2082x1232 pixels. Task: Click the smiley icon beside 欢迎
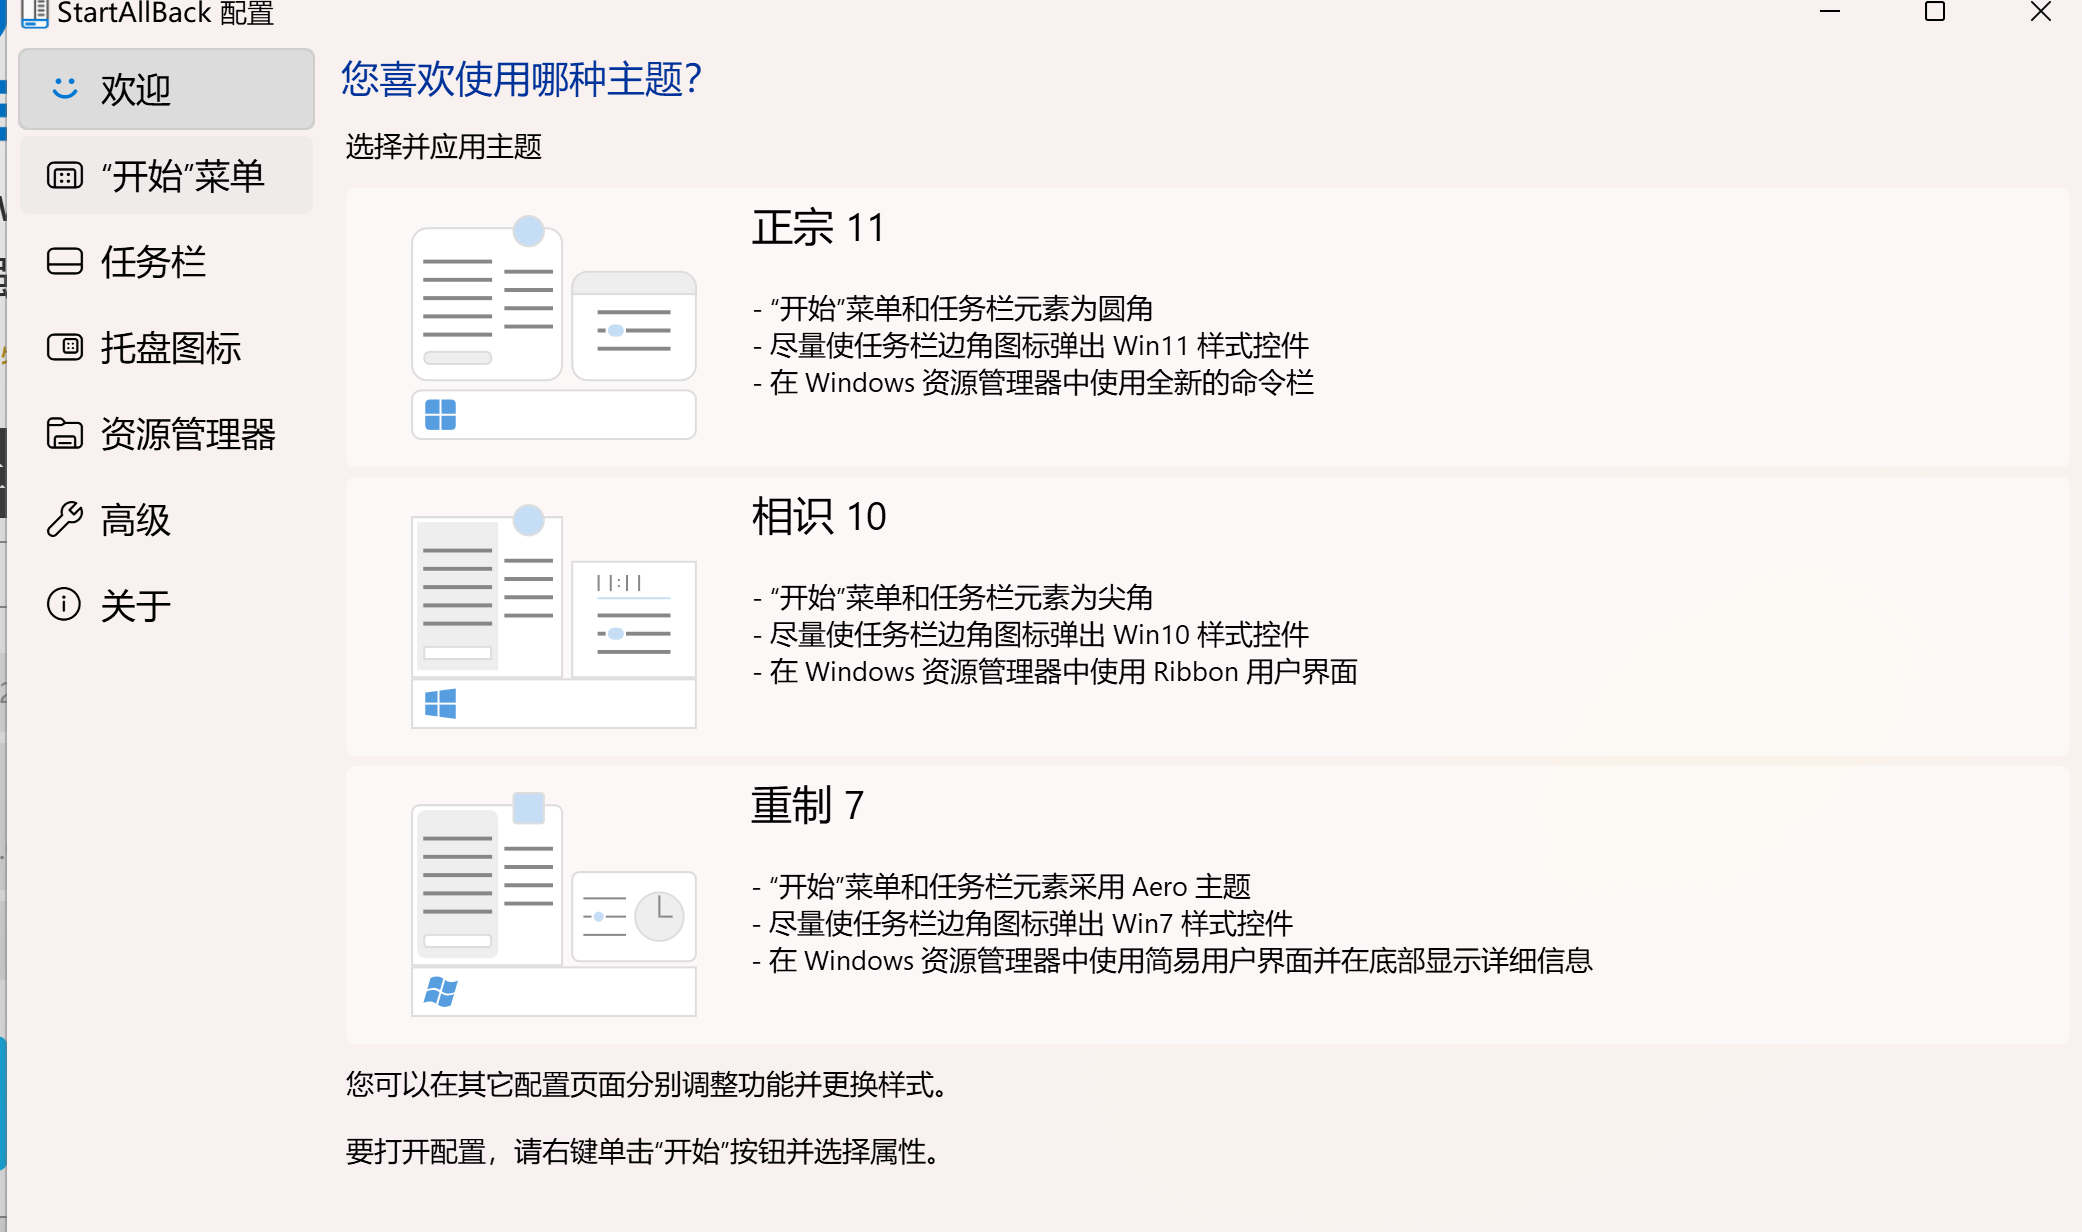point(65,89)
